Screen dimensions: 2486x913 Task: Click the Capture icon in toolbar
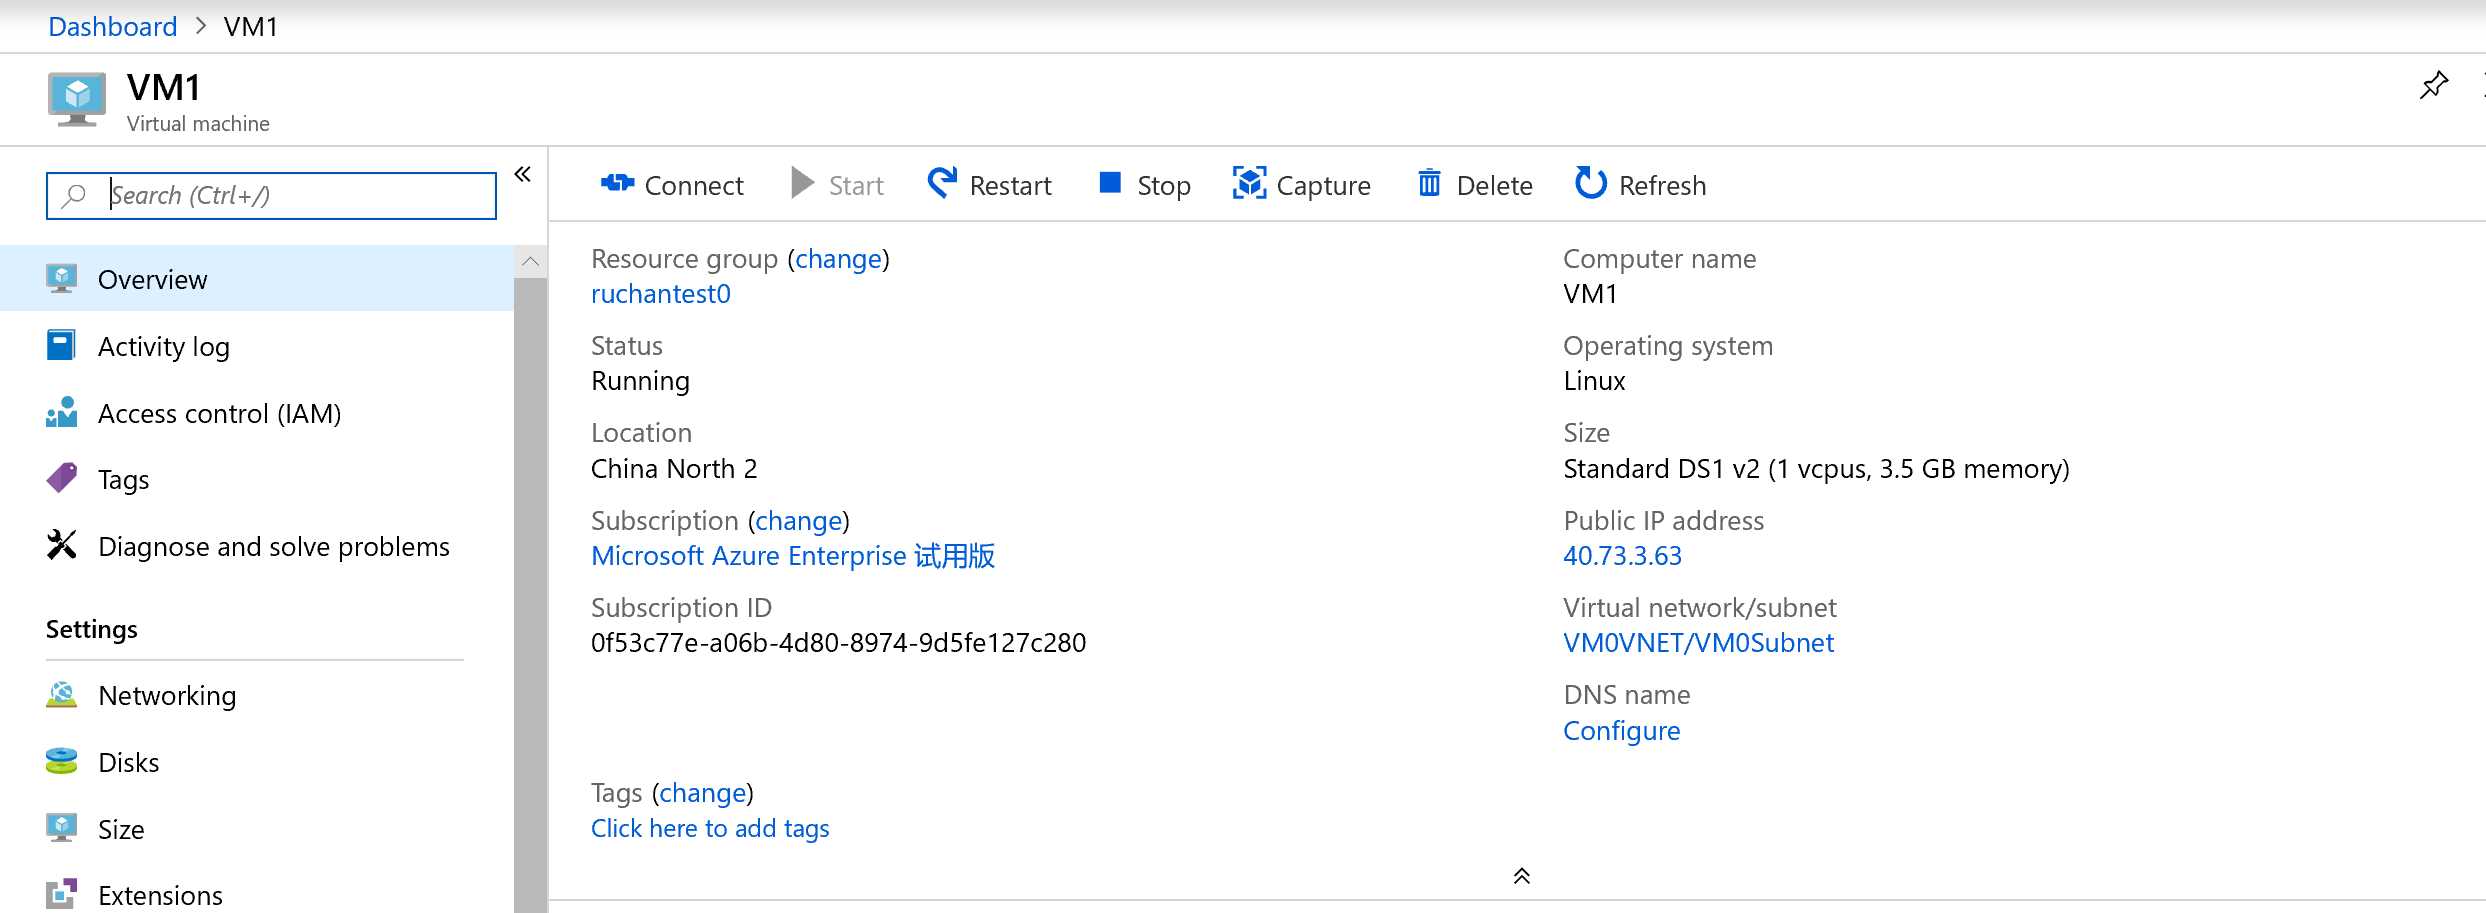pos(1249,183)
